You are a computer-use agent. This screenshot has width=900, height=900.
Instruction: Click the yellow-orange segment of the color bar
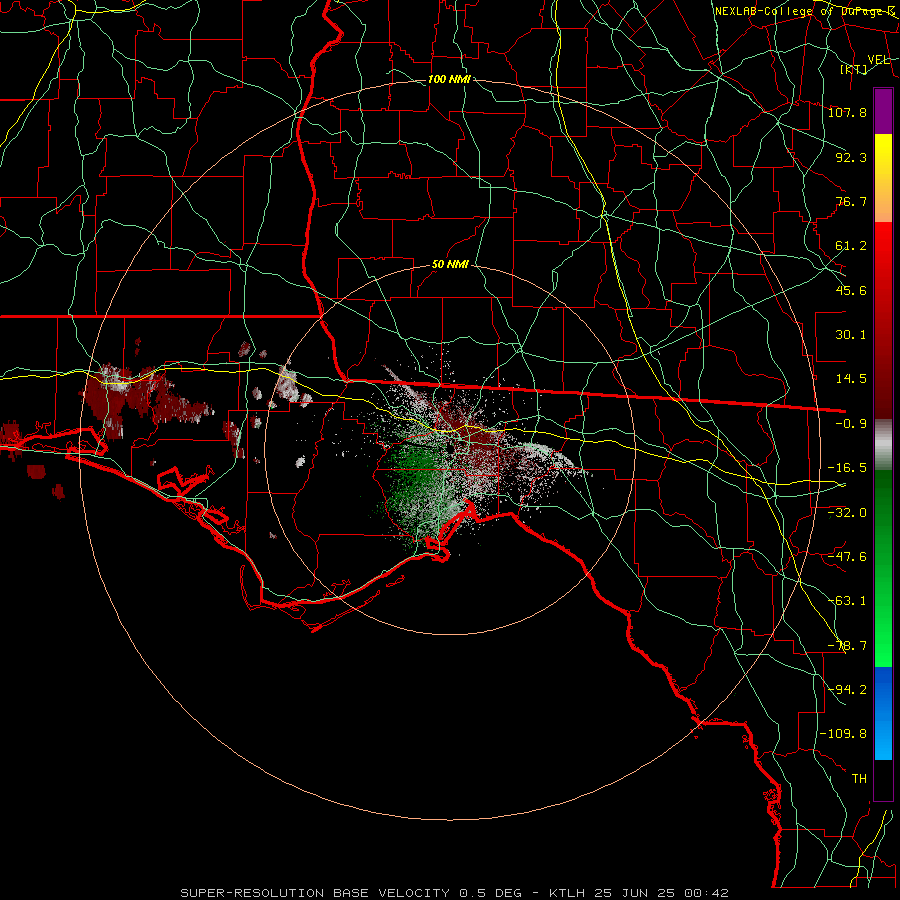point(883,178)
